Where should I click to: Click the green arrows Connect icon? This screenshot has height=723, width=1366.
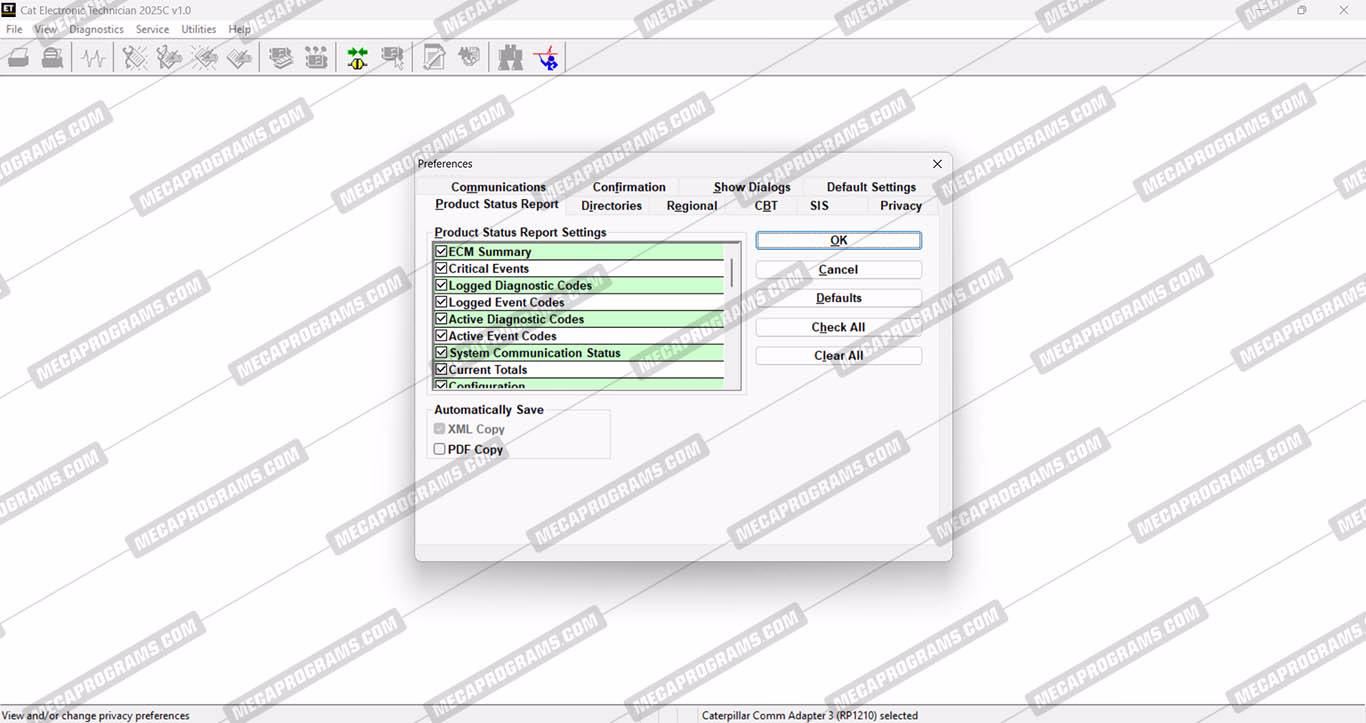pyautogui.click(x=357, y=58)
